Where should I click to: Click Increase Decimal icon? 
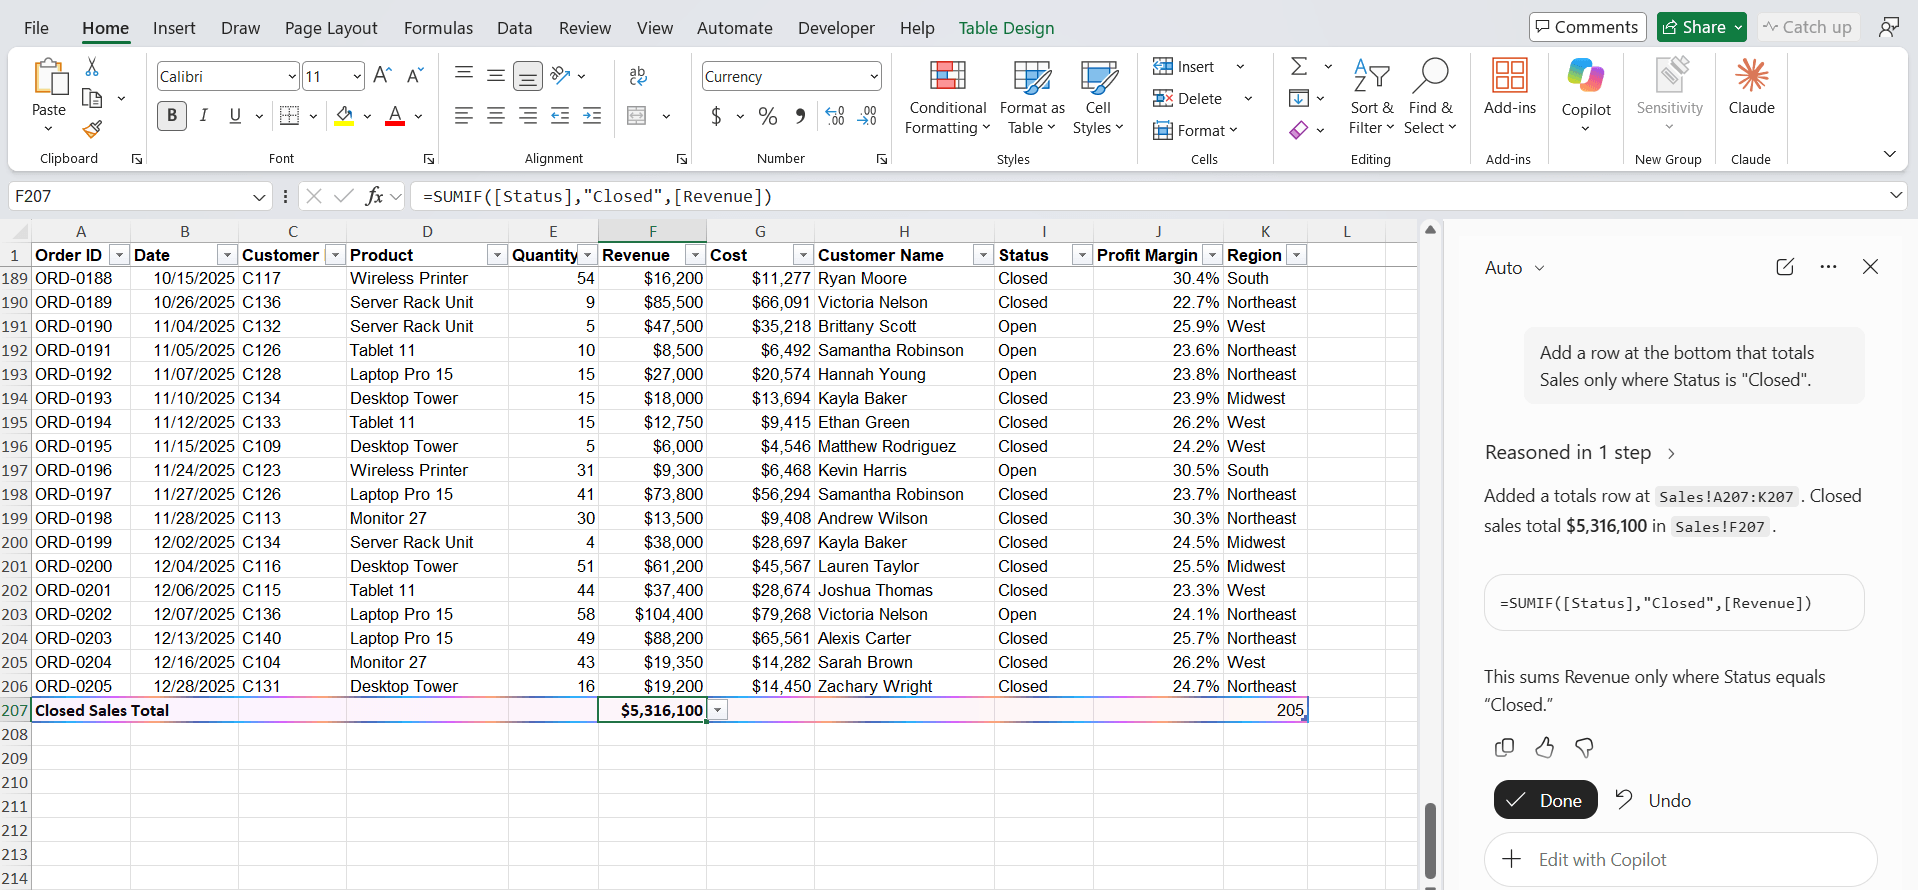click(835, 116)
